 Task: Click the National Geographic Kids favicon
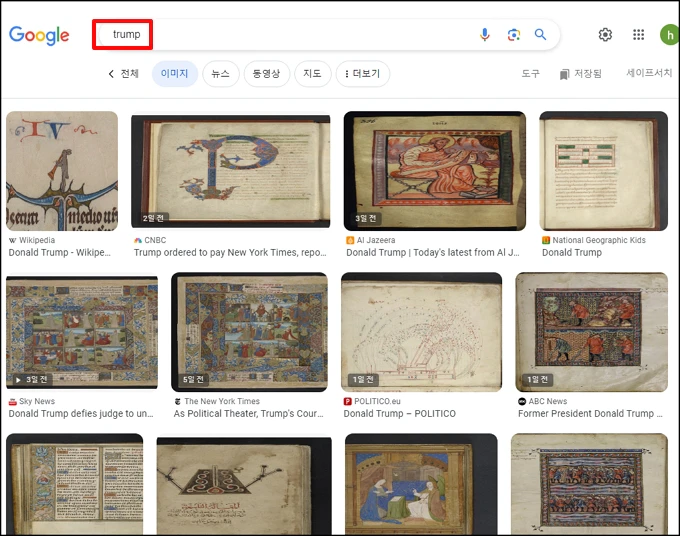click(x=546, y=240)
